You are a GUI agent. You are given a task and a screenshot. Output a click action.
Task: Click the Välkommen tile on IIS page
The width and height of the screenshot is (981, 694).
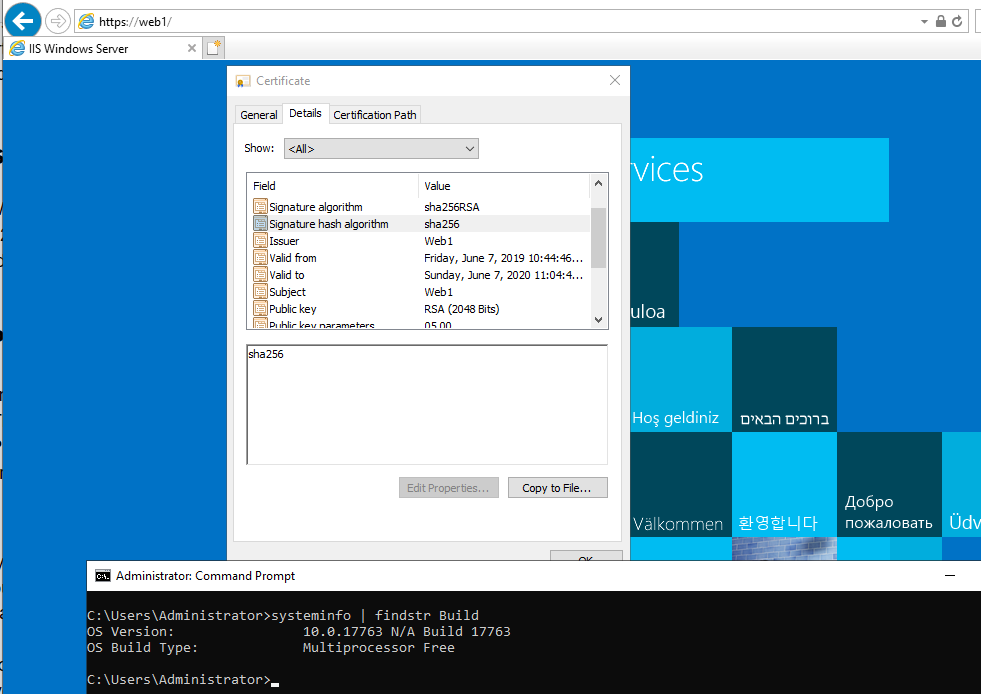pos(681,484)
